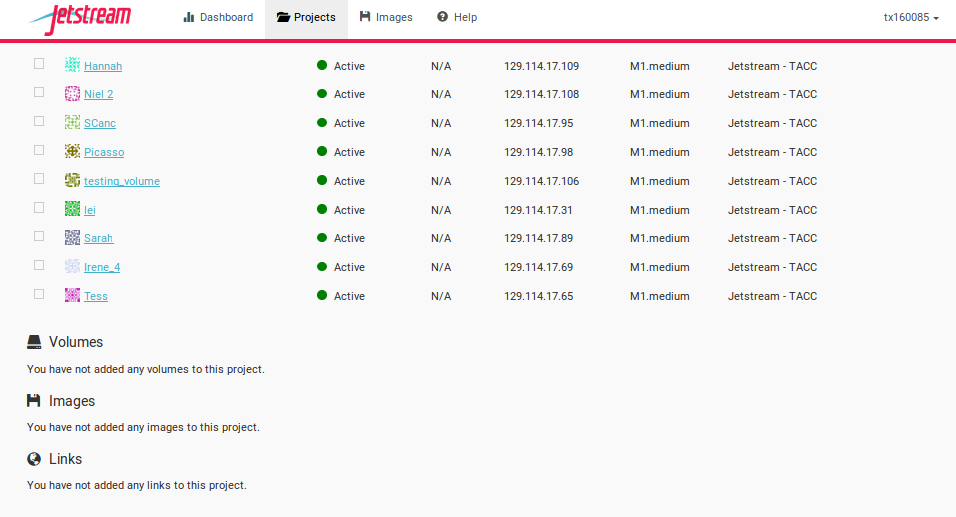This screenshot has width=956, height=517.
Task: Click the Volumes section drive icon
Action: click(x=34, y=342)
